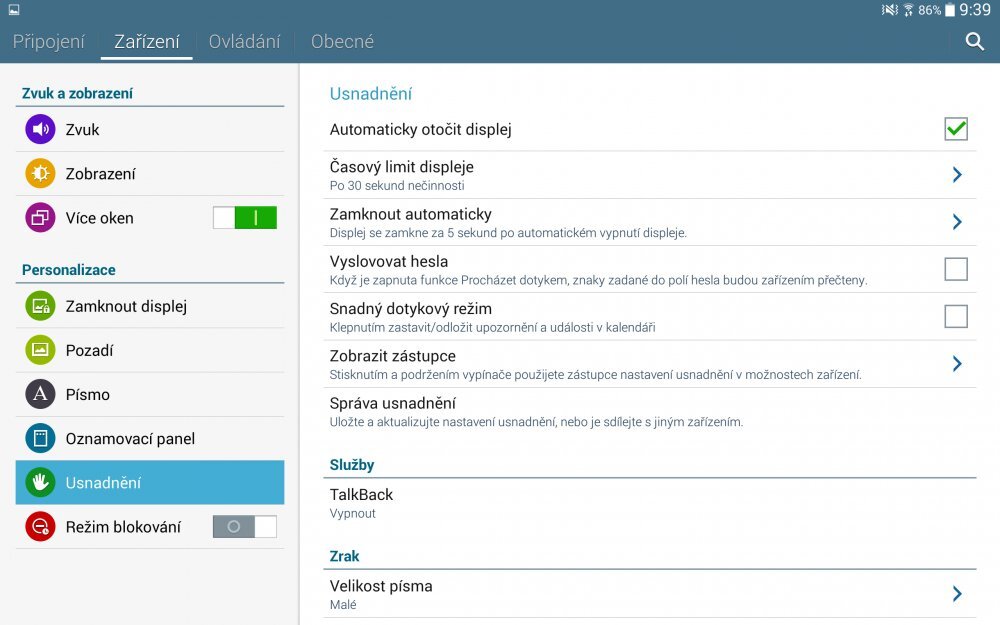This screenshot has height=625, width=1000.
Task: Check the Snadný dotykový režim box
Action: point(955,316)
